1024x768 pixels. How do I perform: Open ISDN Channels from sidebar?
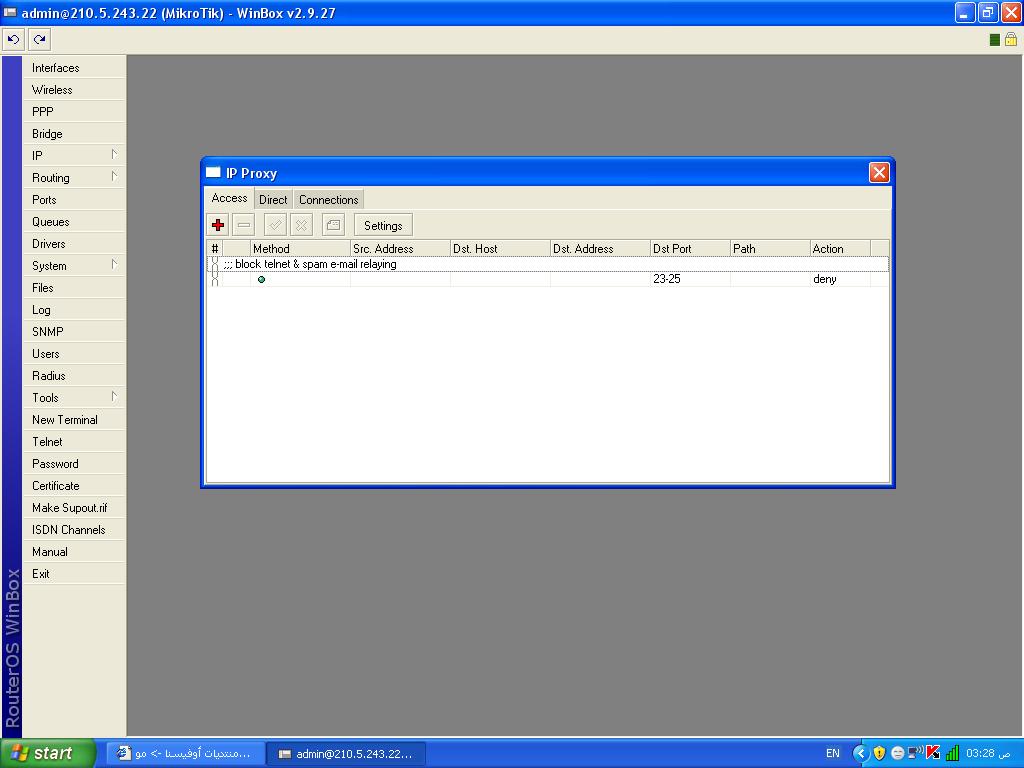click(x=74, y=530)
